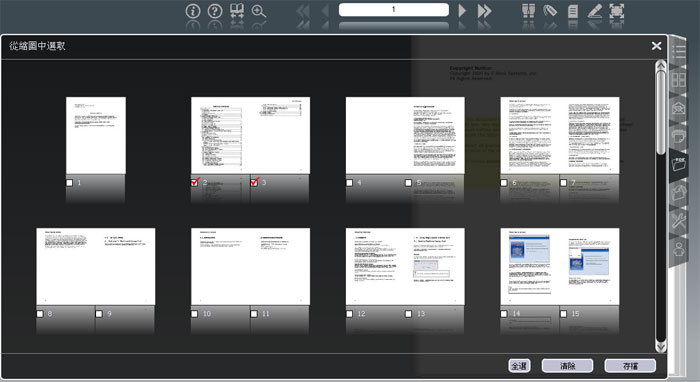Click the page number input field
The image size is (700, 382).
(x=394, y=9)
